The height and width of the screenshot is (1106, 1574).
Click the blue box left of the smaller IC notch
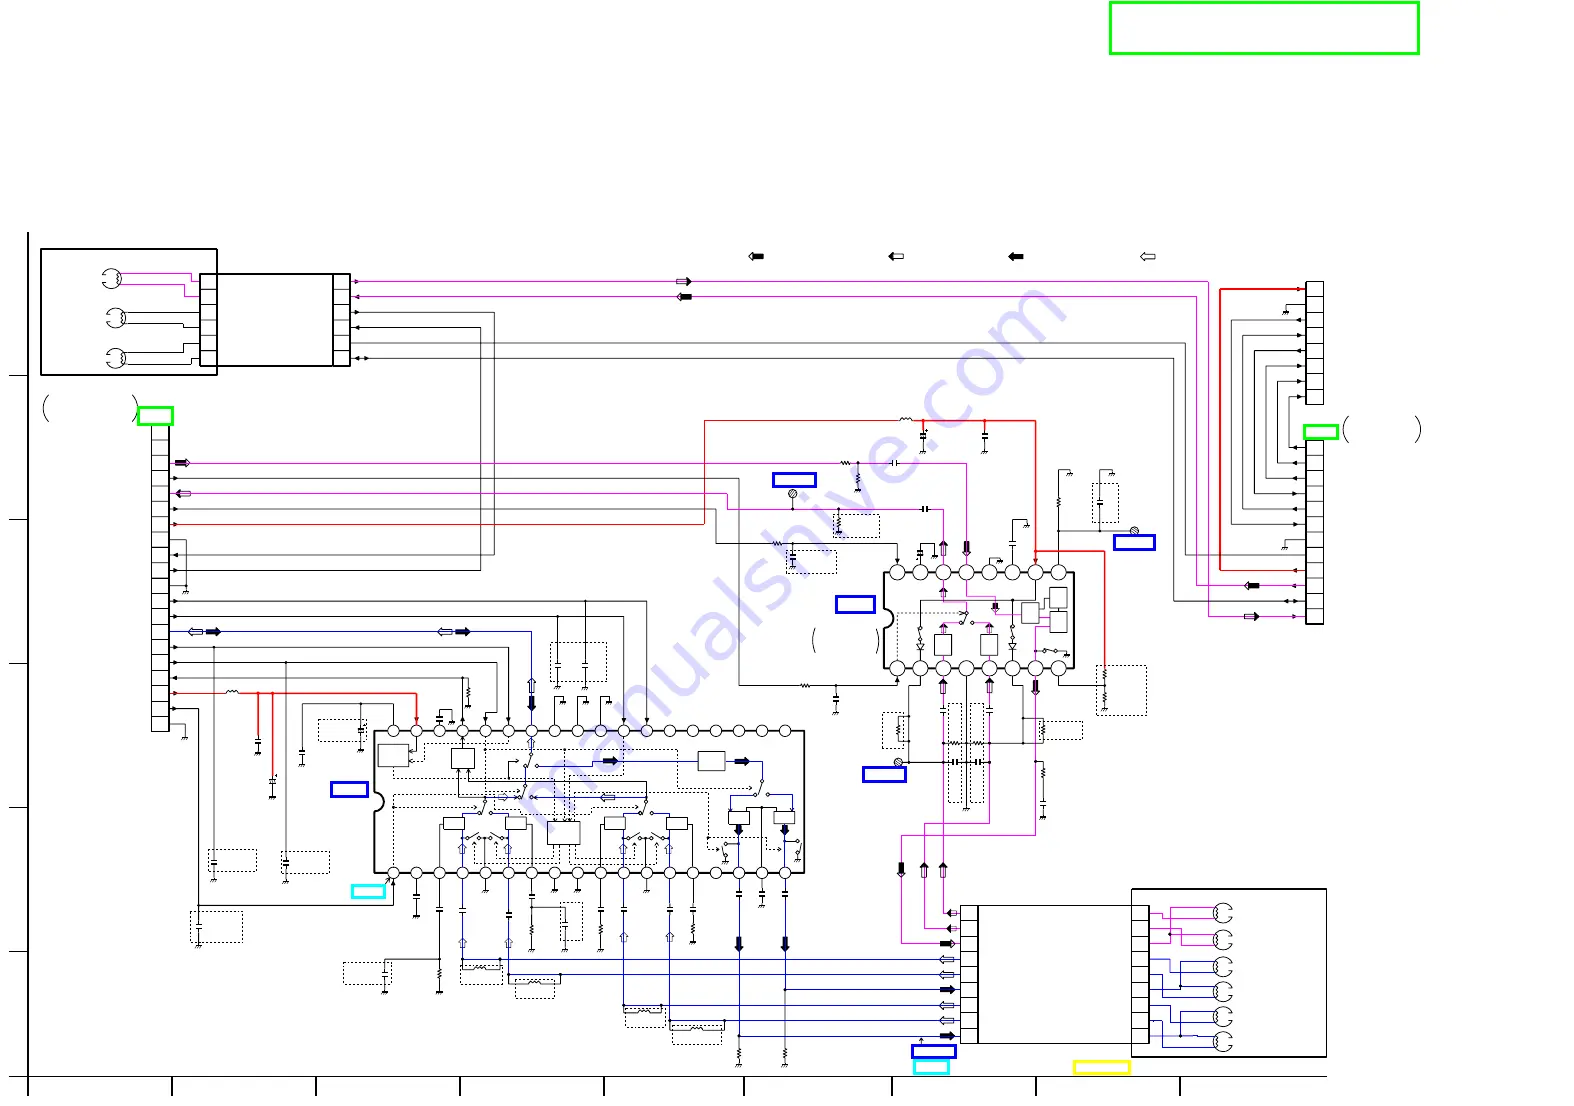[x=855, y=604]
